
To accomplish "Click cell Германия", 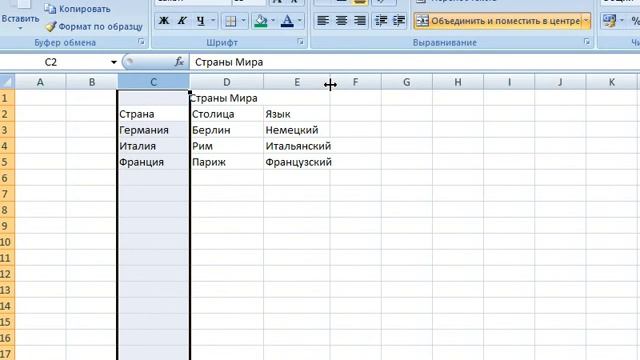I will [x=153, y=130].
